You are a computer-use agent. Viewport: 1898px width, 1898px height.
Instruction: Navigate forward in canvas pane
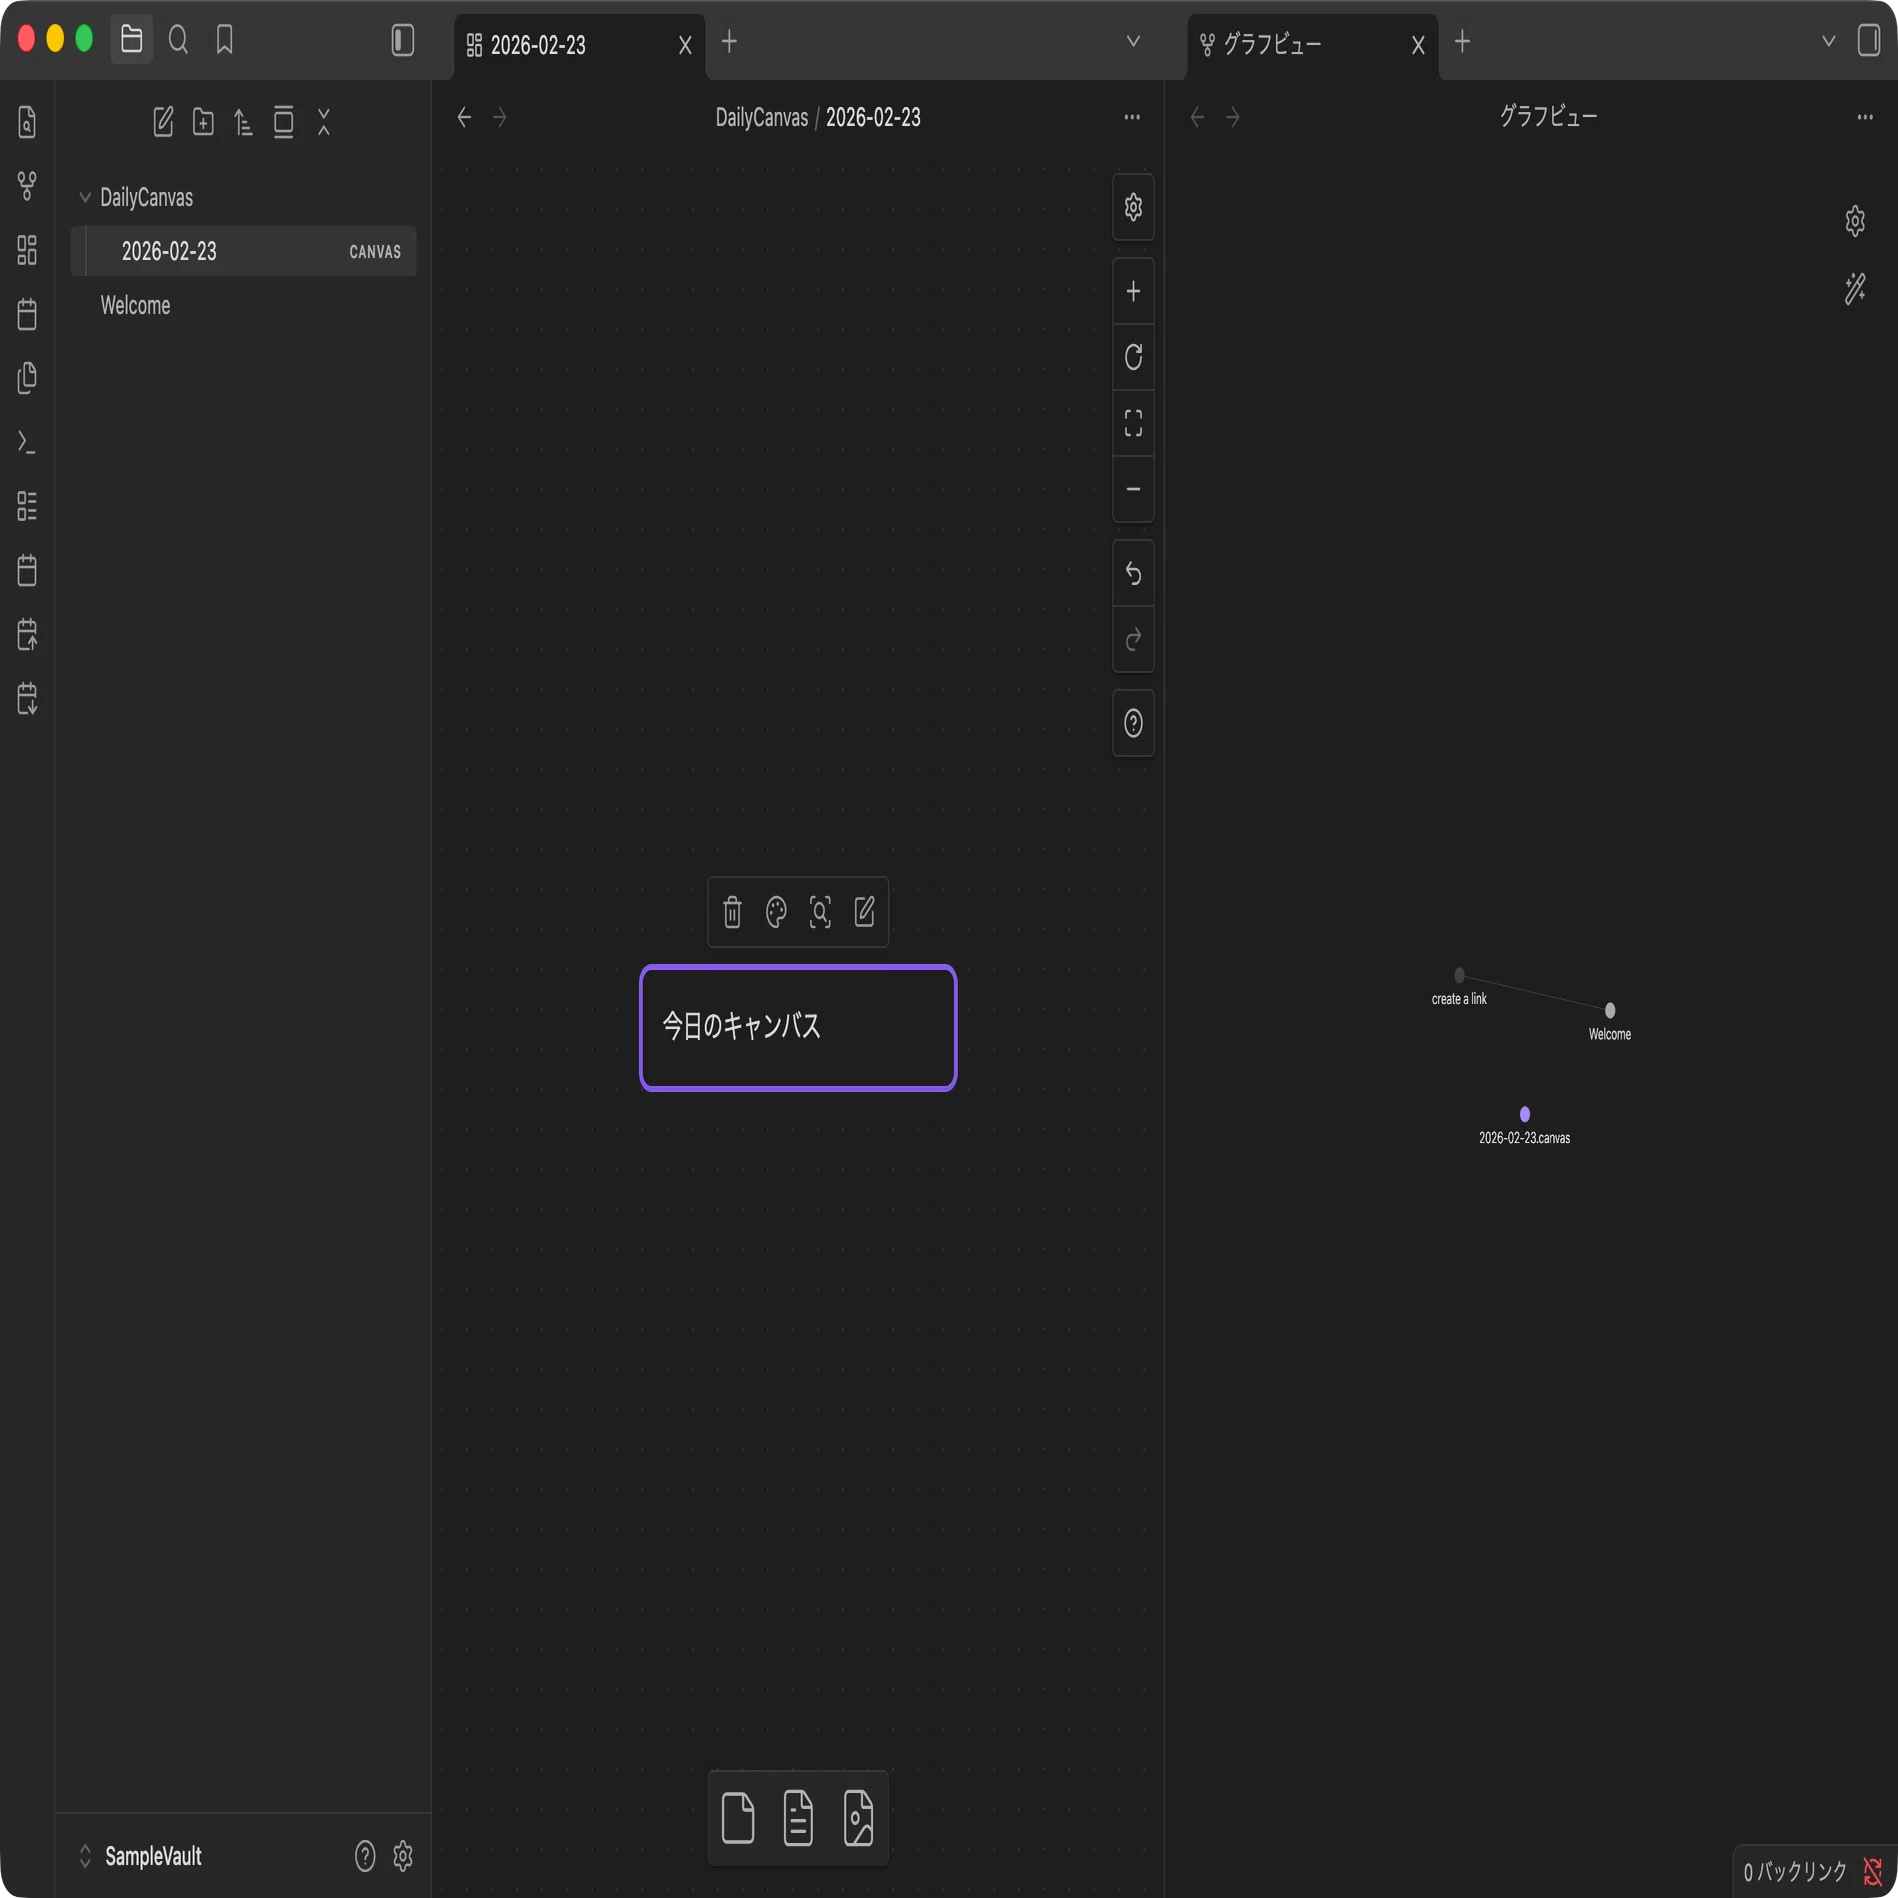tap(500, 117)
